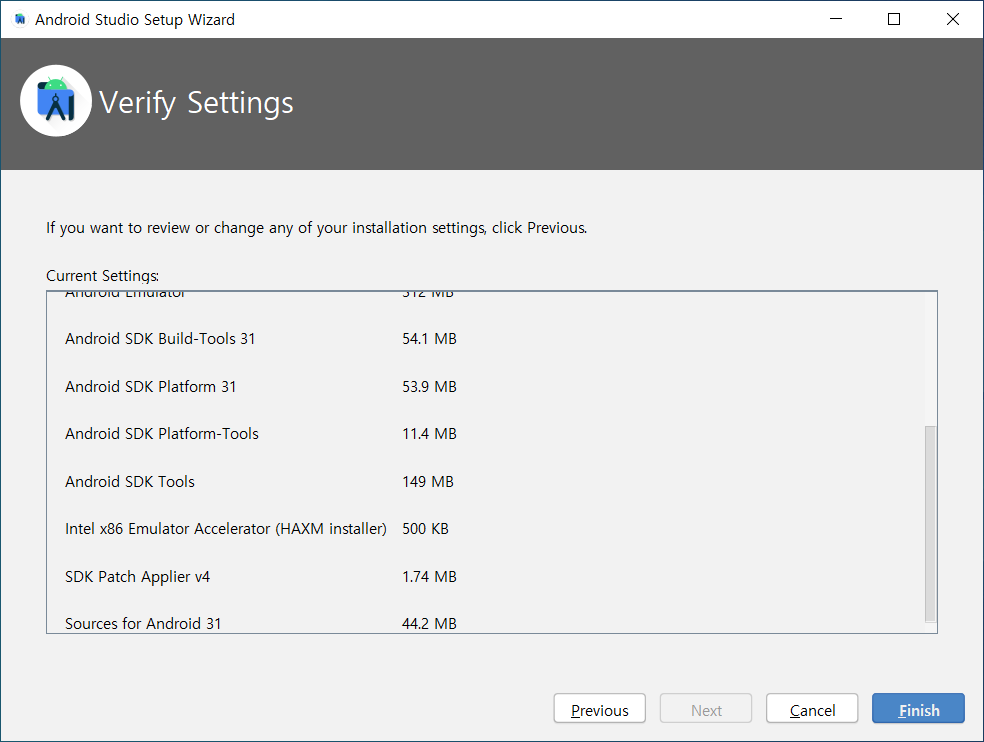Viewport: 984px width, 742px height.
Task: Click the review installation settings instruction text
Action: click(x=316, y=228)
